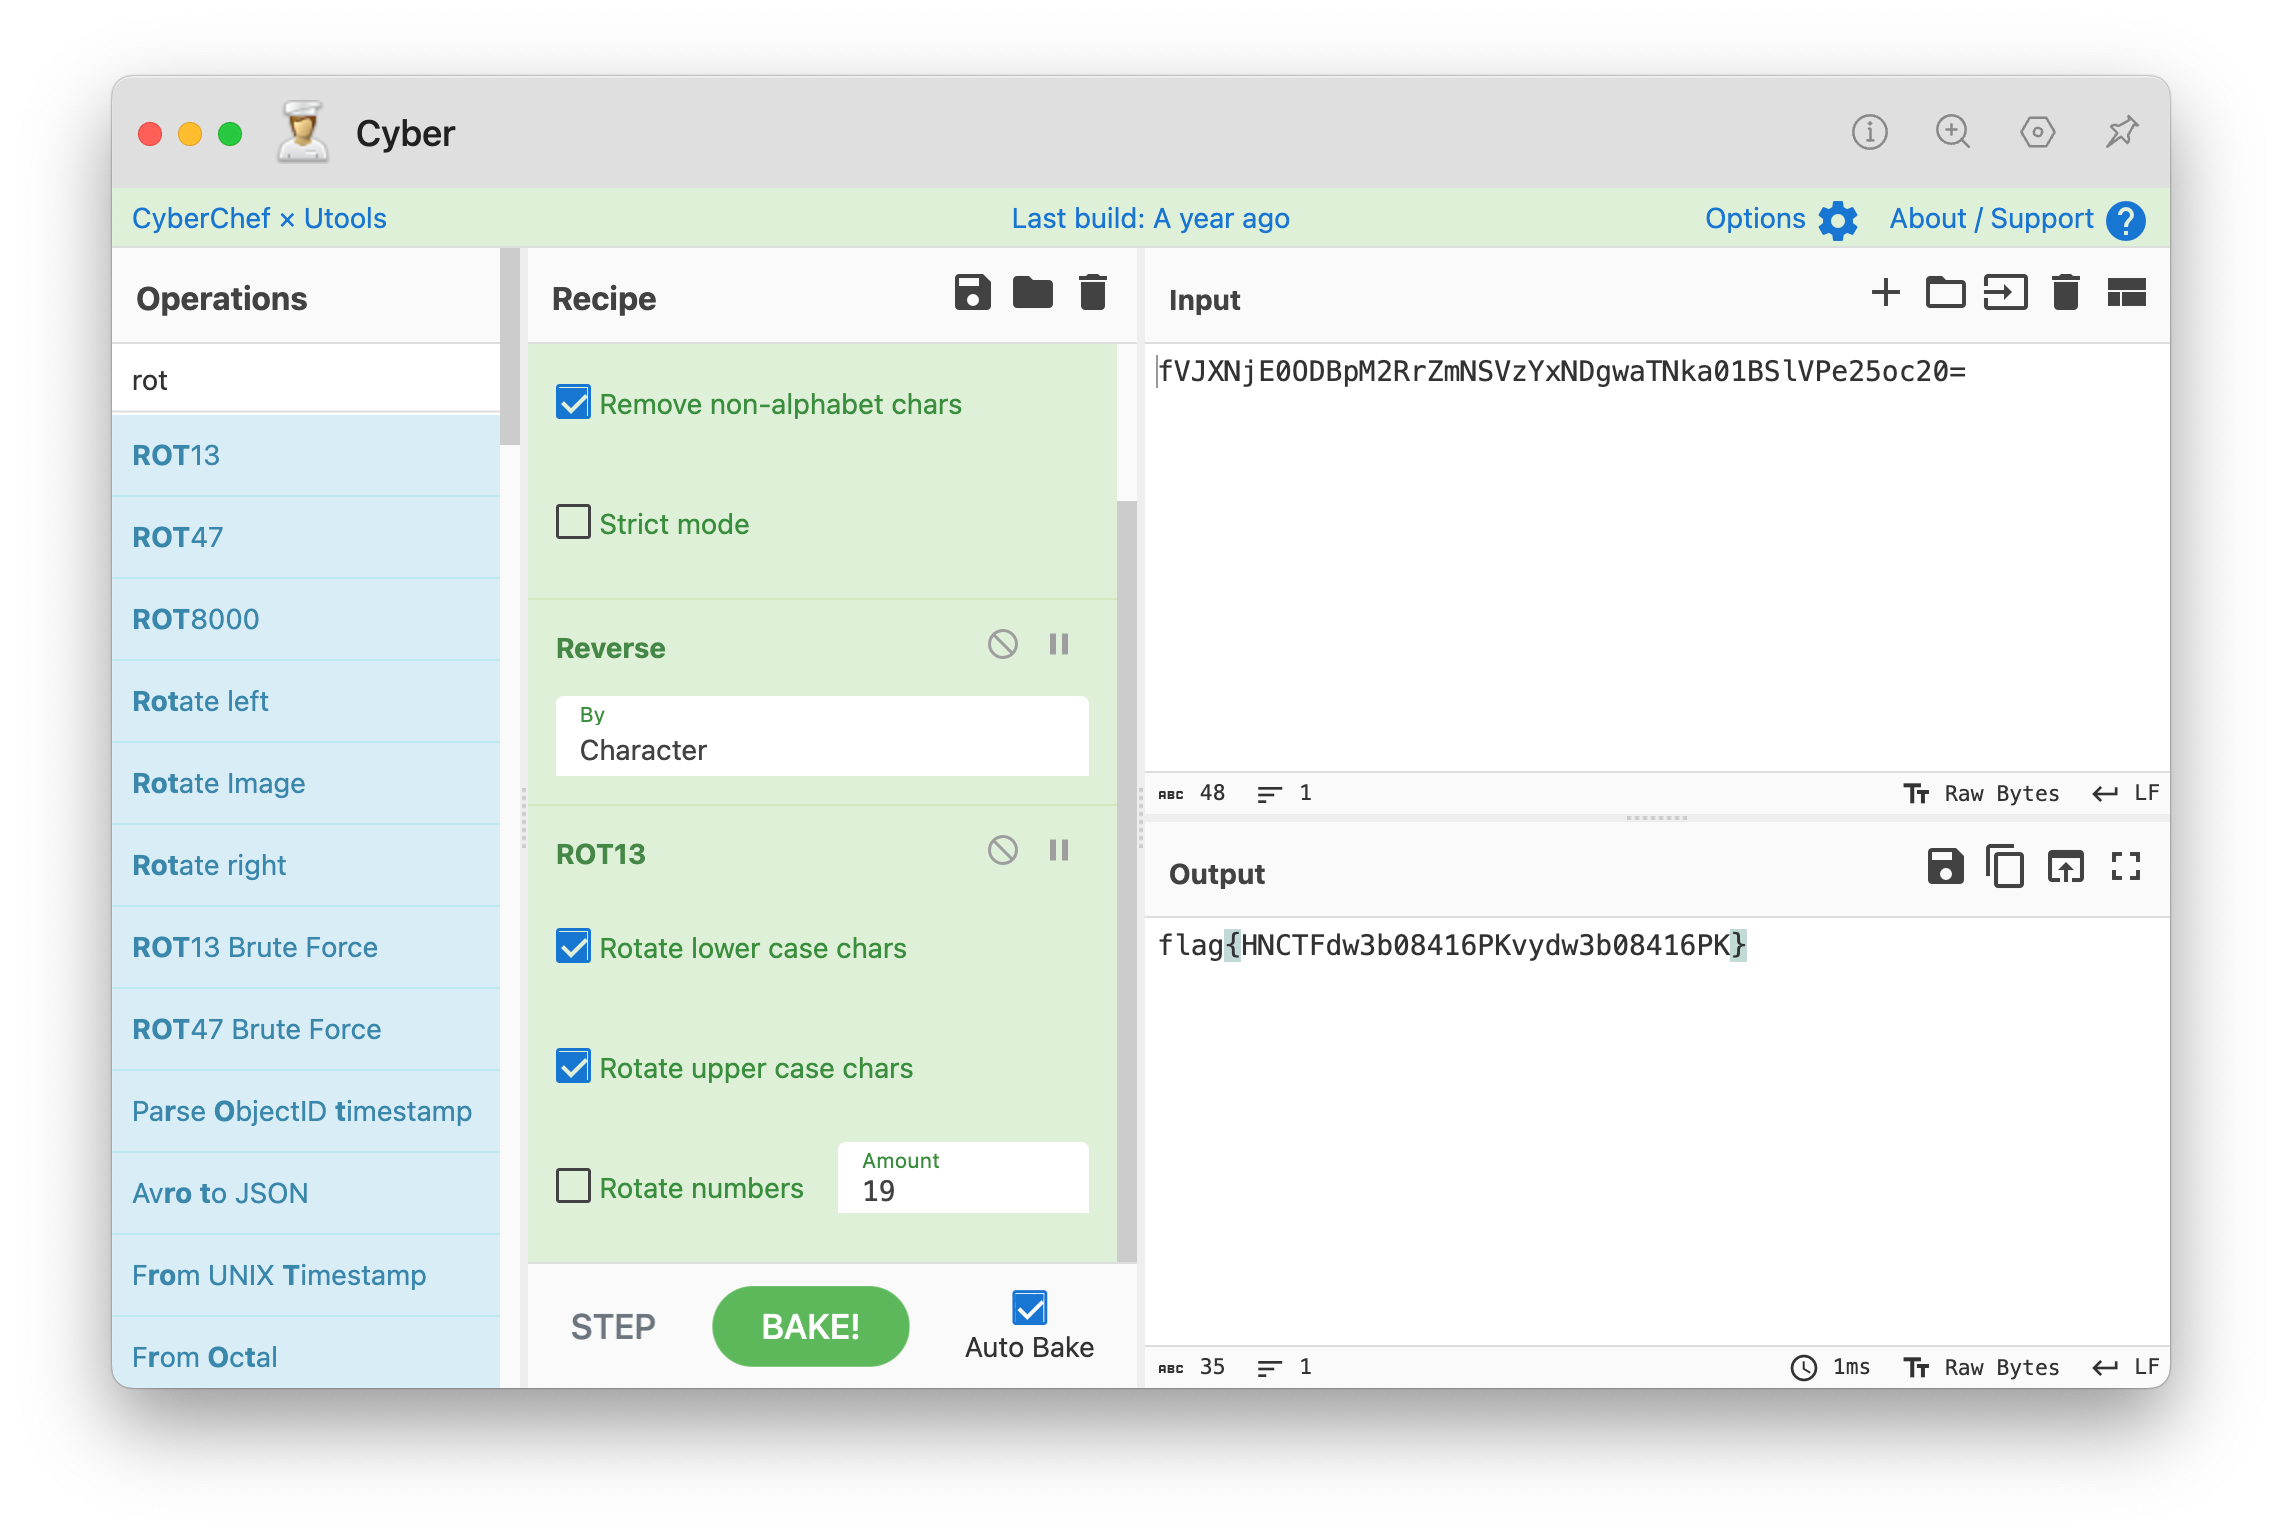Toggle Rotate lower case chars

pyautogui.click(x=573, y=946)
